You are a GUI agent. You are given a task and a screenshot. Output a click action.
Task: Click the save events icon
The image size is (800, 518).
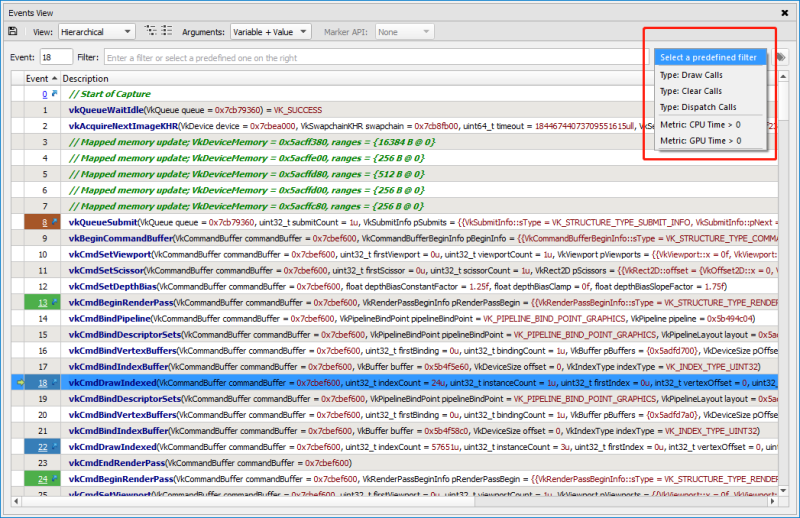click(13, 32)
